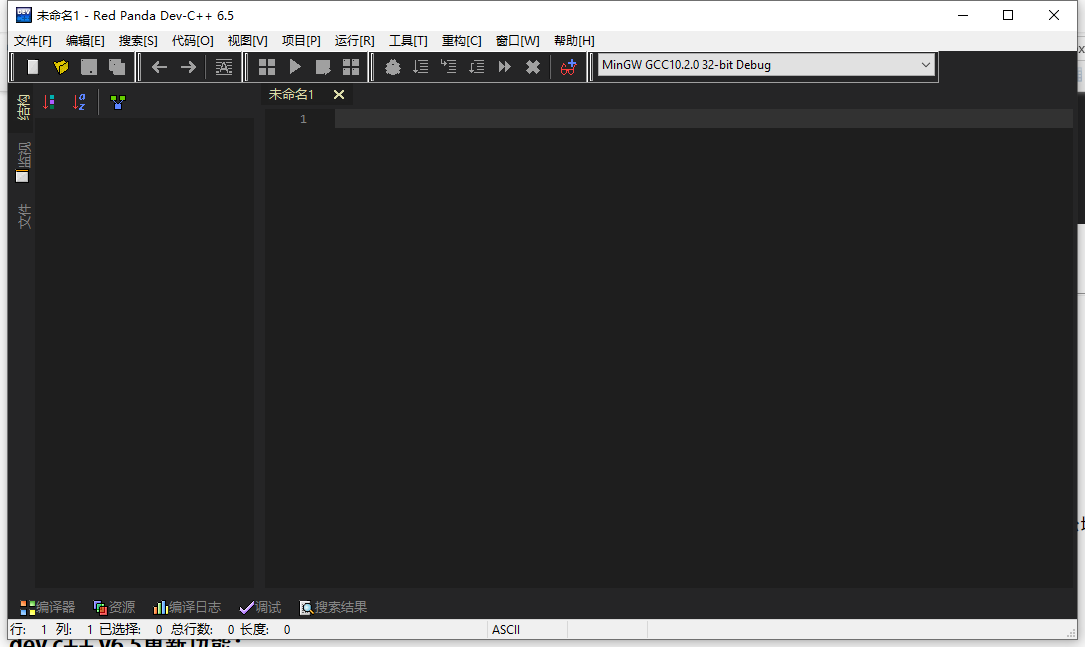Open the New File toolbar icon
Image resolution: width=1085 pixels, height=647 pixels.
click(x=32, y=67)
